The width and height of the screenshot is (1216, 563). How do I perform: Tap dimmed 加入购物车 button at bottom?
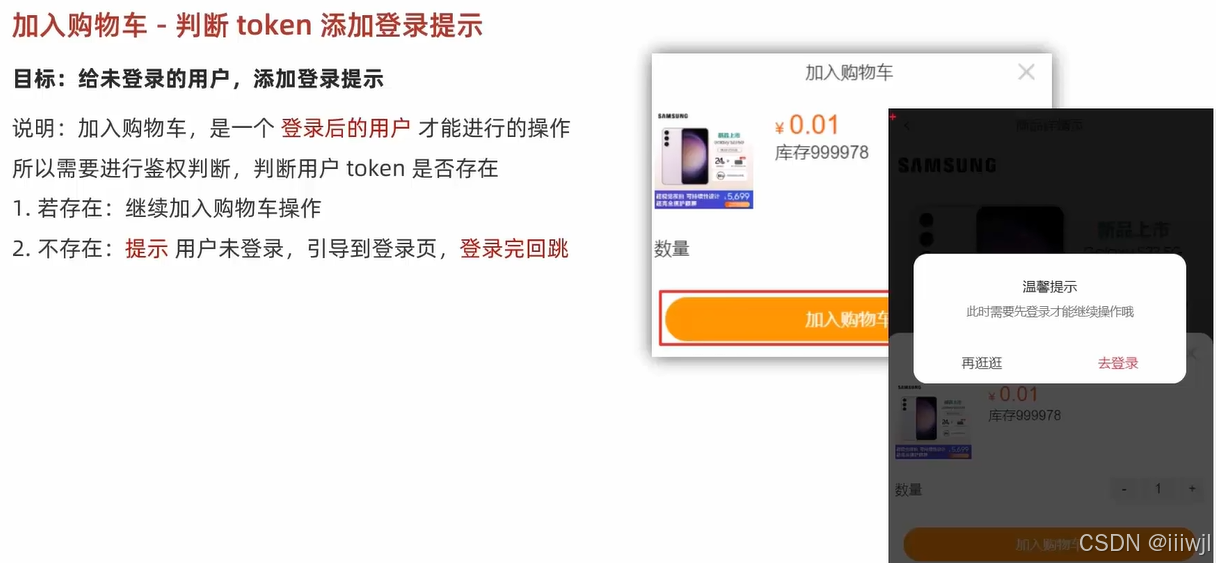coord(1050,544)
